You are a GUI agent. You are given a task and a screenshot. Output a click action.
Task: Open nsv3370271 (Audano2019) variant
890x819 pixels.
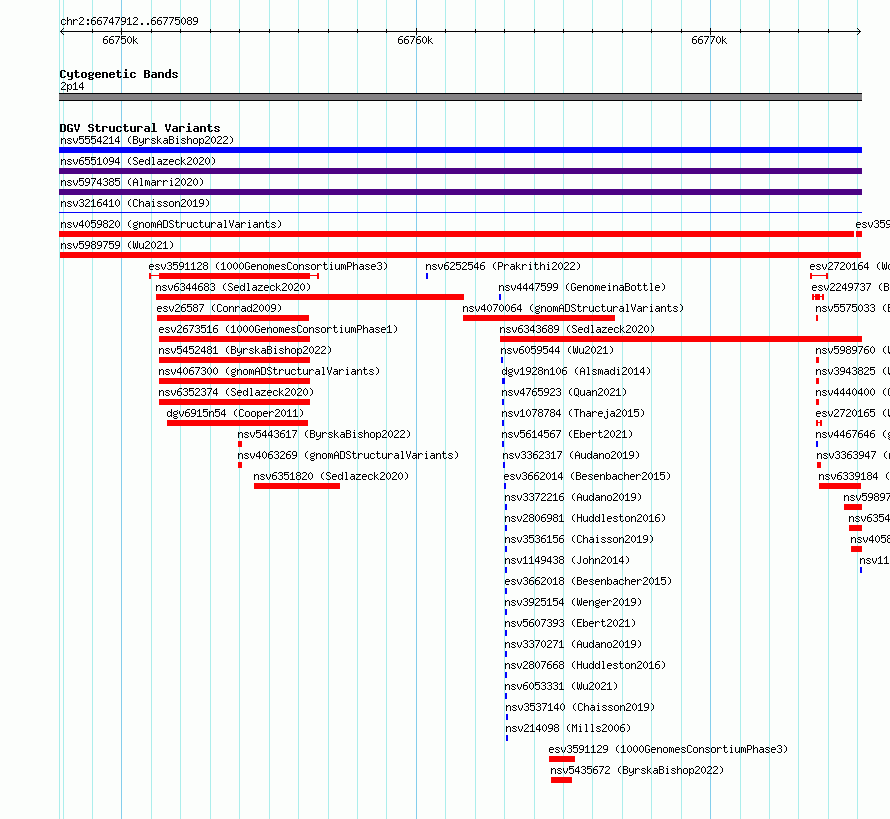[x=573, y=644]
